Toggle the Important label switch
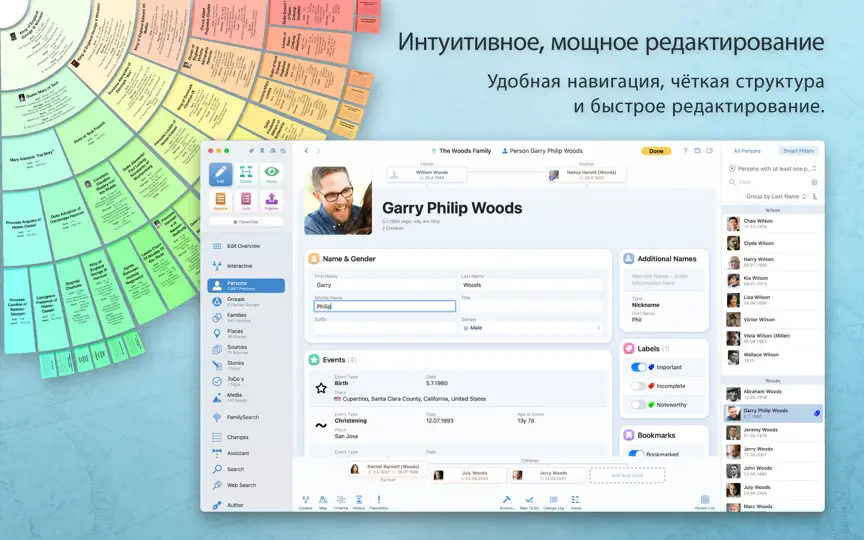The height and width of the screenshot is (540, 864). pos(638,367)
